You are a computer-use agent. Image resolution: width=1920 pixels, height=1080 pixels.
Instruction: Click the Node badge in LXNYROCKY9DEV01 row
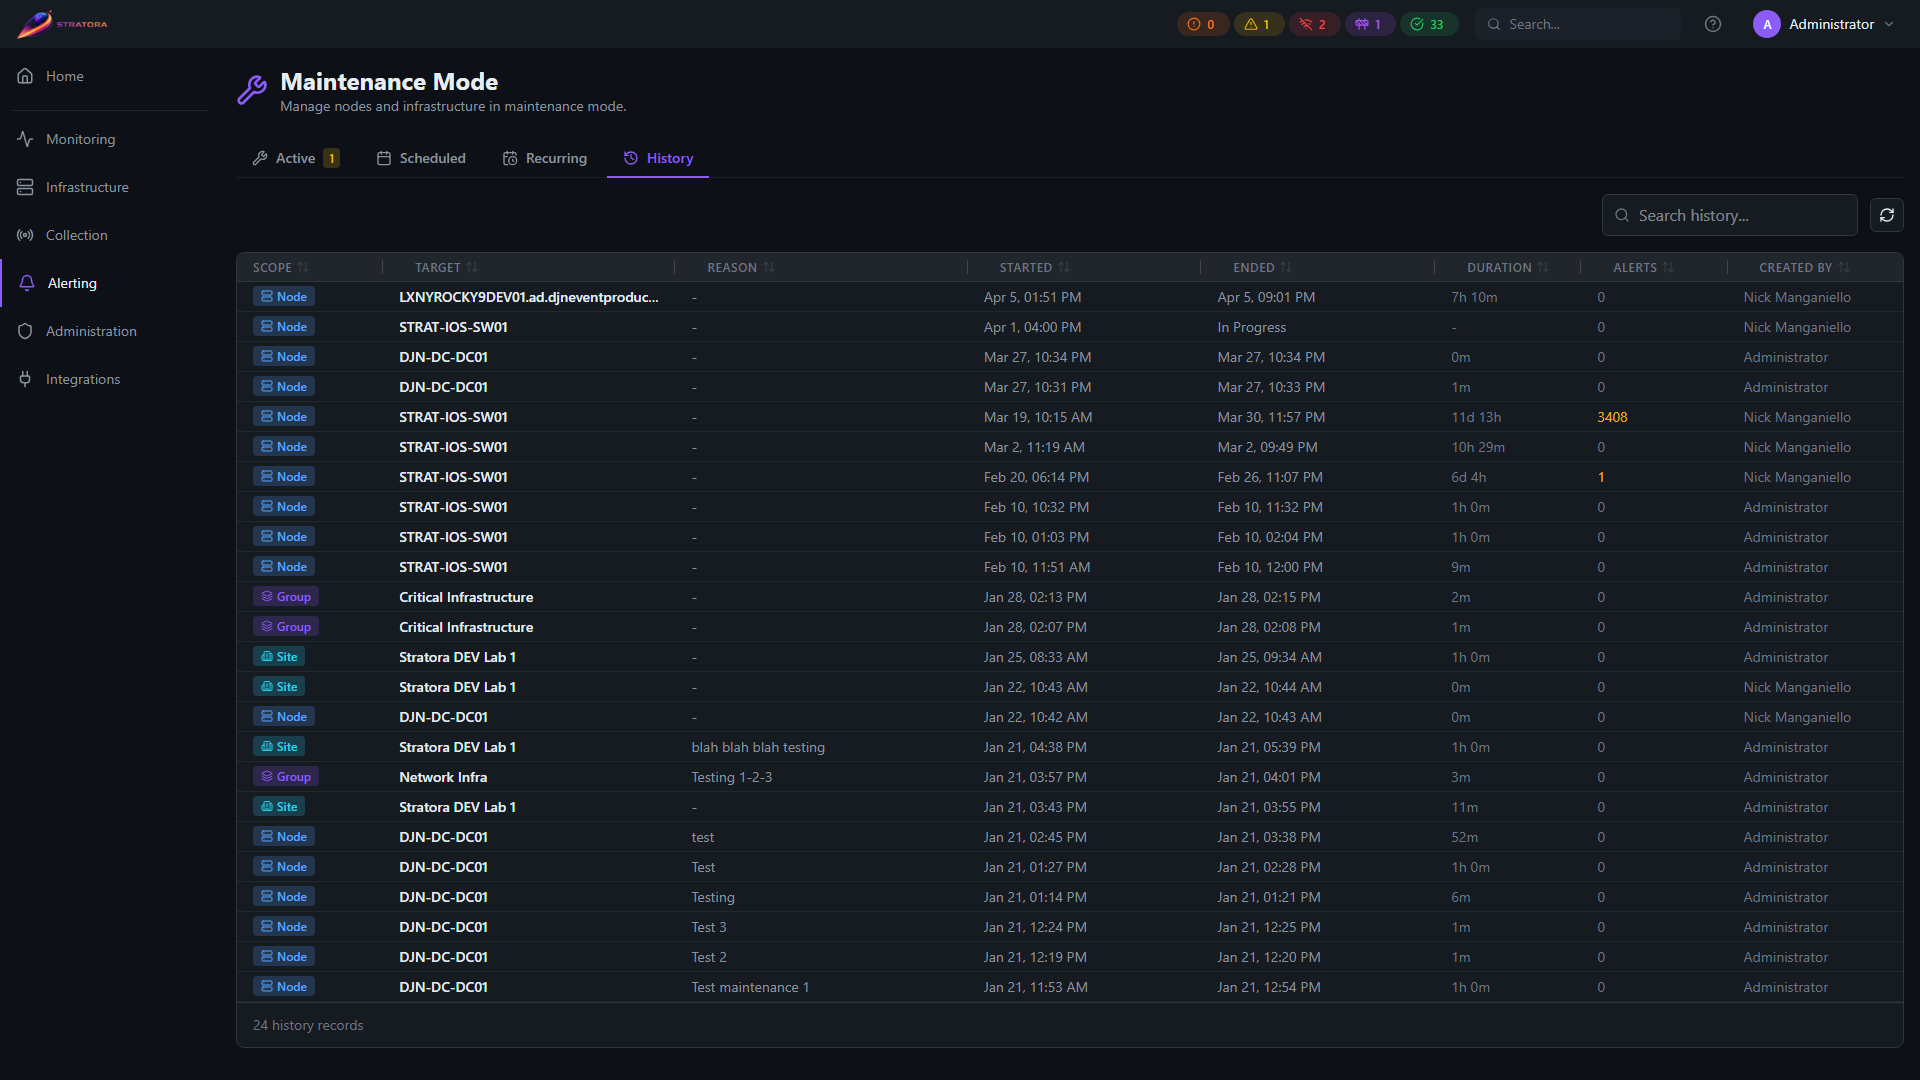click(284, 297)
